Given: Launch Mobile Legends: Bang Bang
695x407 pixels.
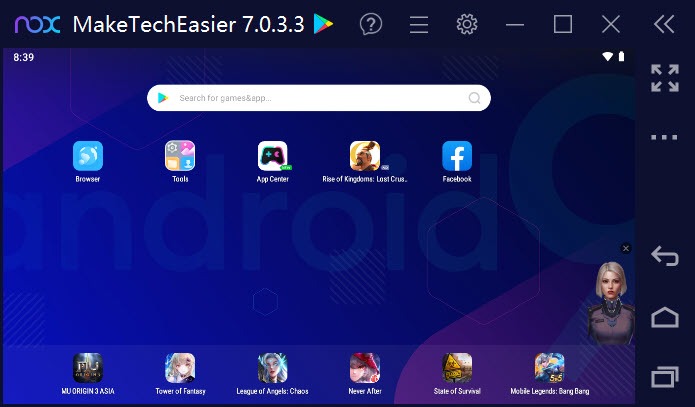Looking at the screenshot, I should [x=550, y=368].
